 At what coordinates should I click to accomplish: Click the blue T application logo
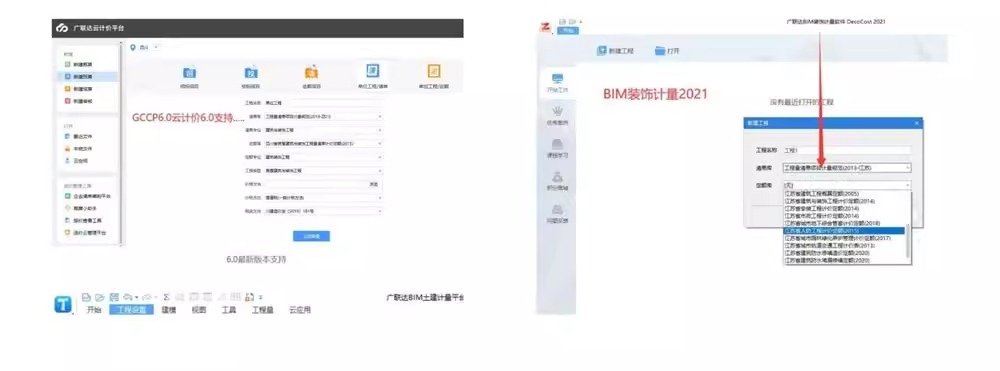(62, 305)
